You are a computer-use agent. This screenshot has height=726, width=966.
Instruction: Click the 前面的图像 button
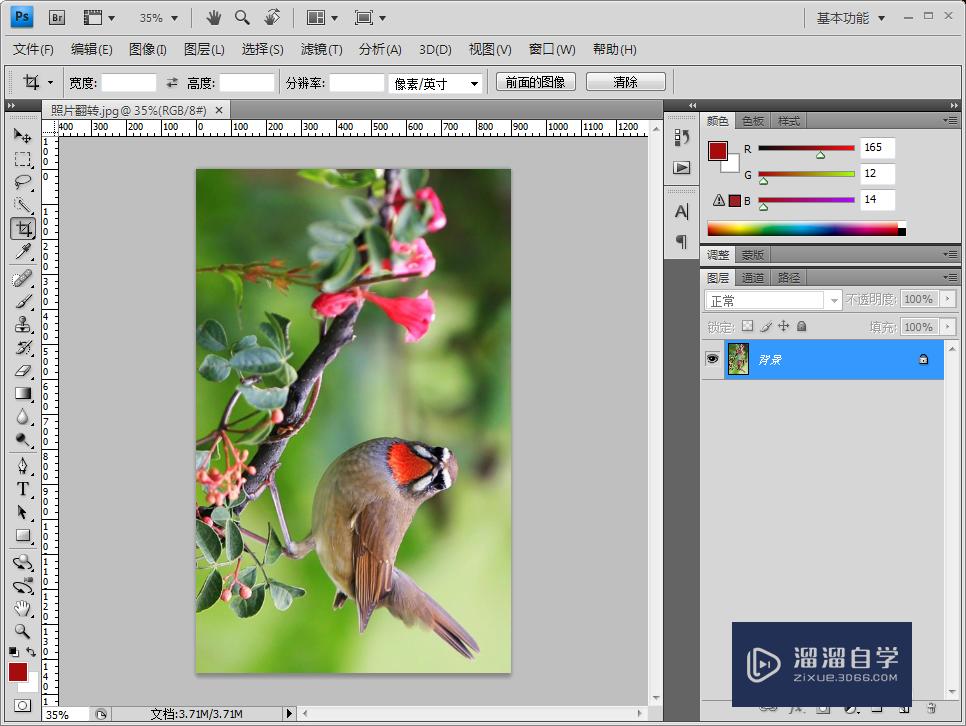pyautogui.click(x=535, y=82)
